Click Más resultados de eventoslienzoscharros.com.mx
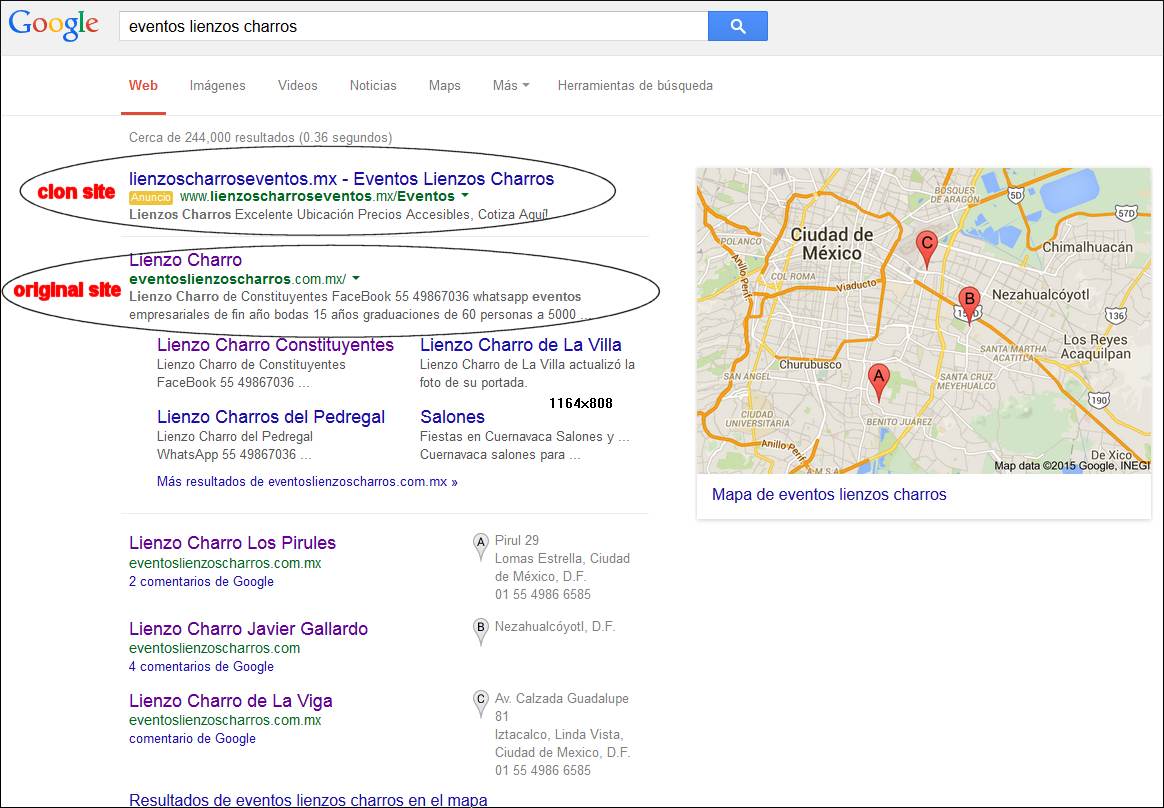Image resolution: width=1164 pixels, height=808 pixels. 307,481
